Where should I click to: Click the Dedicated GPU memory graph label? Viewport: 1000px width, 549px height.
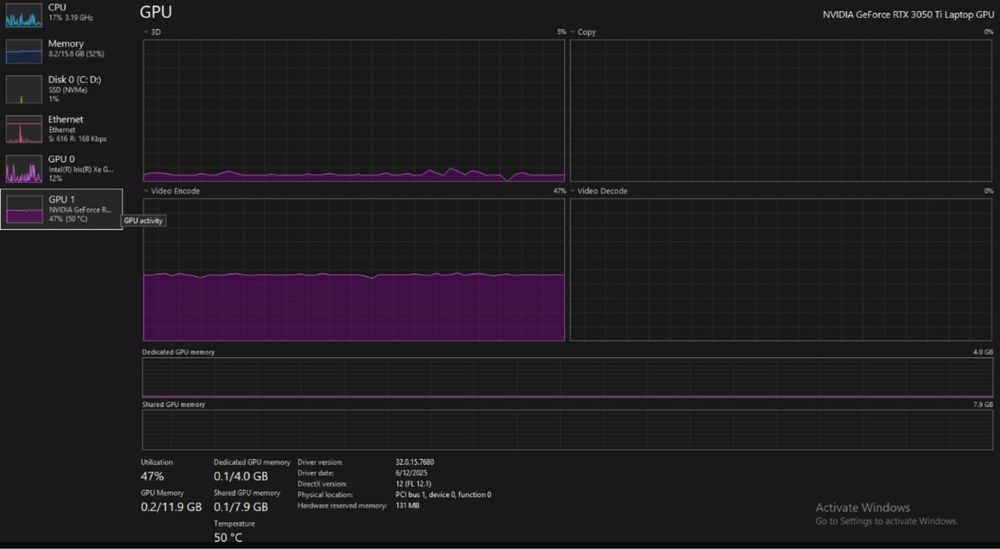pos(178,352)
